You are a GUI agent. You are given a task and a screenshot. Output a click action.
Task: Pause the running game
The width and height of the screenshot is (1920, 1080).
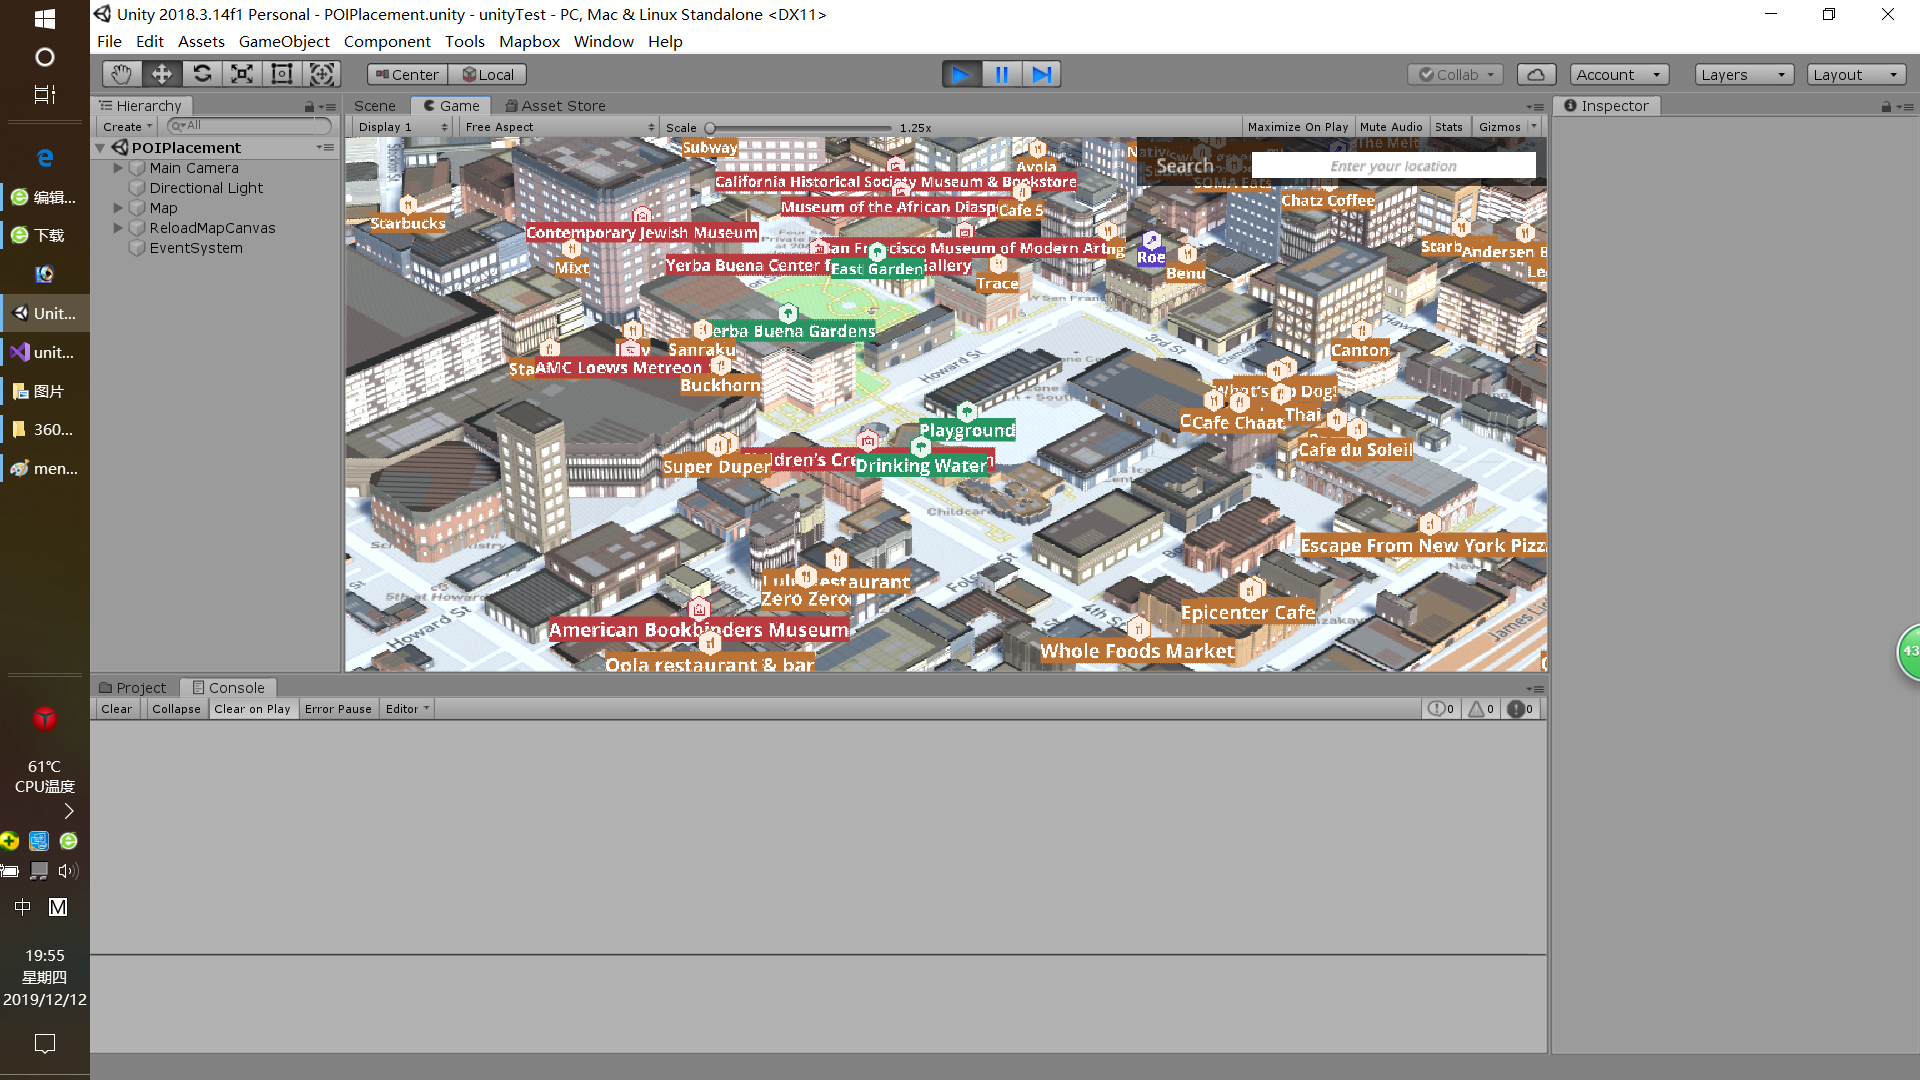tap(1001, 73)
